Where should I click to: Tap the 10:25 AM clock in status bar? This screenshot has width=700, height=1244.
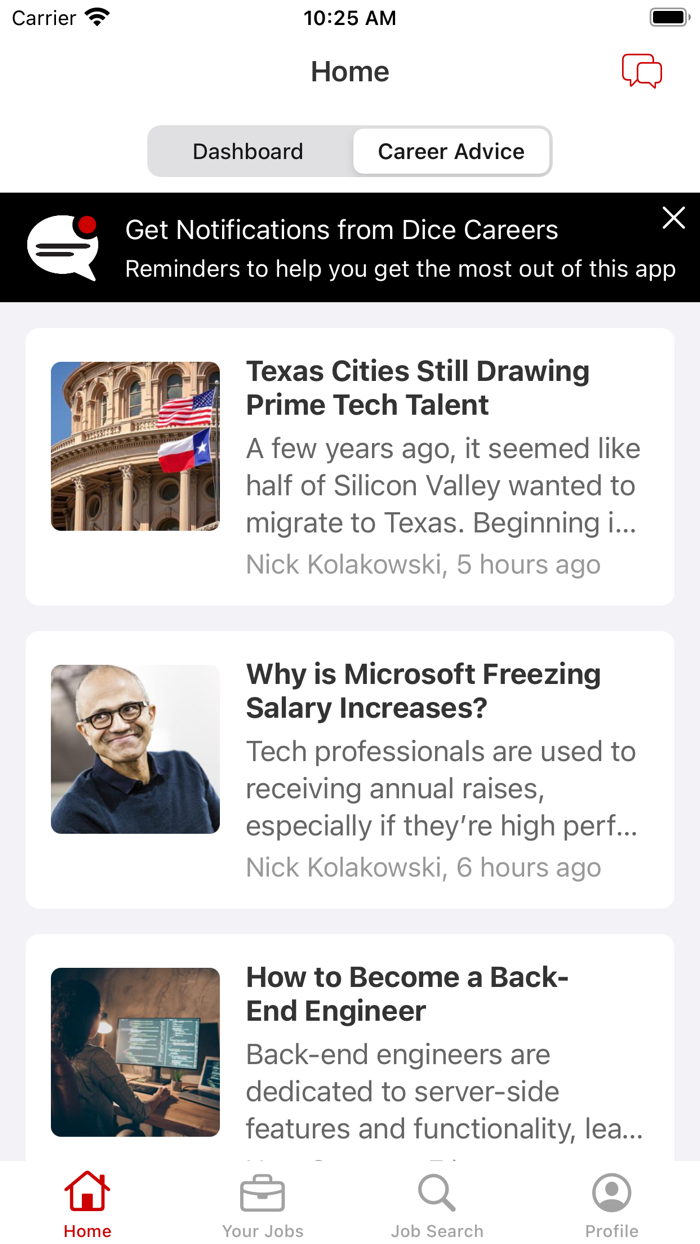click(350, 16)
